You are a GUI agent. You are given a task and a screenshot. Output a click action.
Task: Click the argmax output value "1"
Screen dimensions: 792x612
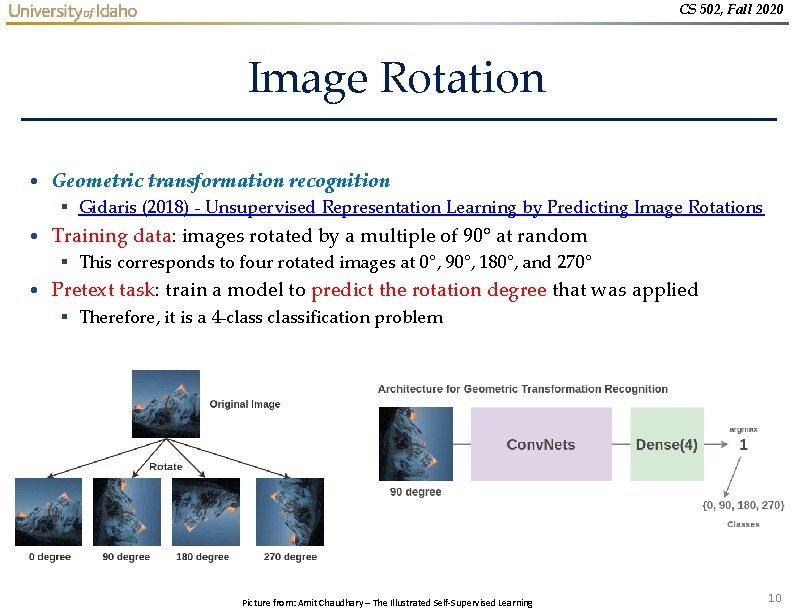743,445
